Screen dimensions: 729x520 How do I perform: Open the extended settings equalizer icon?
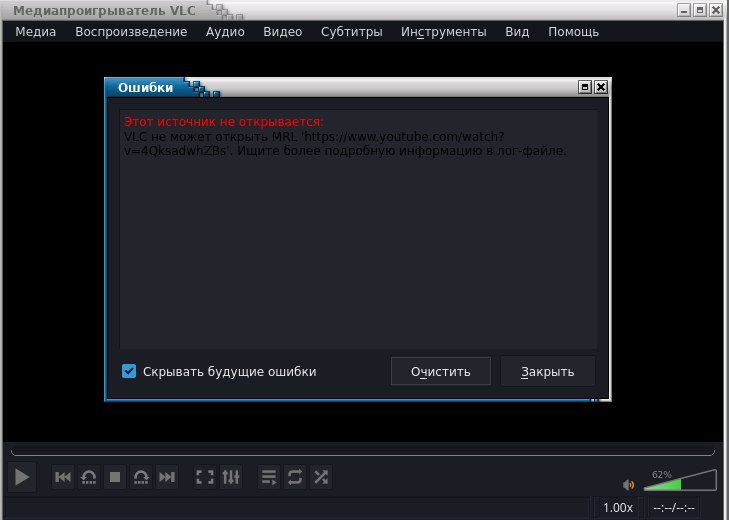coord(231,477)
